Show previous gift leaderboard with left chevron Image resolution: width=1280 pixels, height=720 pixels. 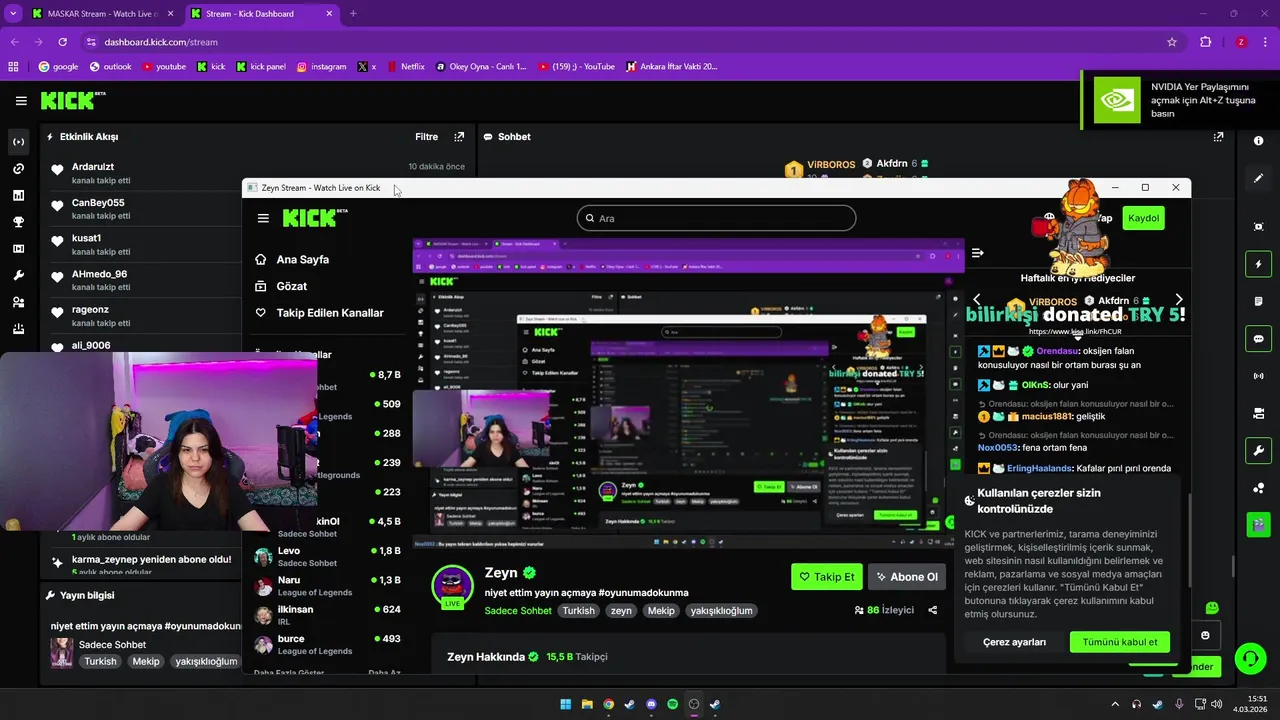click(x=977, y=299)
